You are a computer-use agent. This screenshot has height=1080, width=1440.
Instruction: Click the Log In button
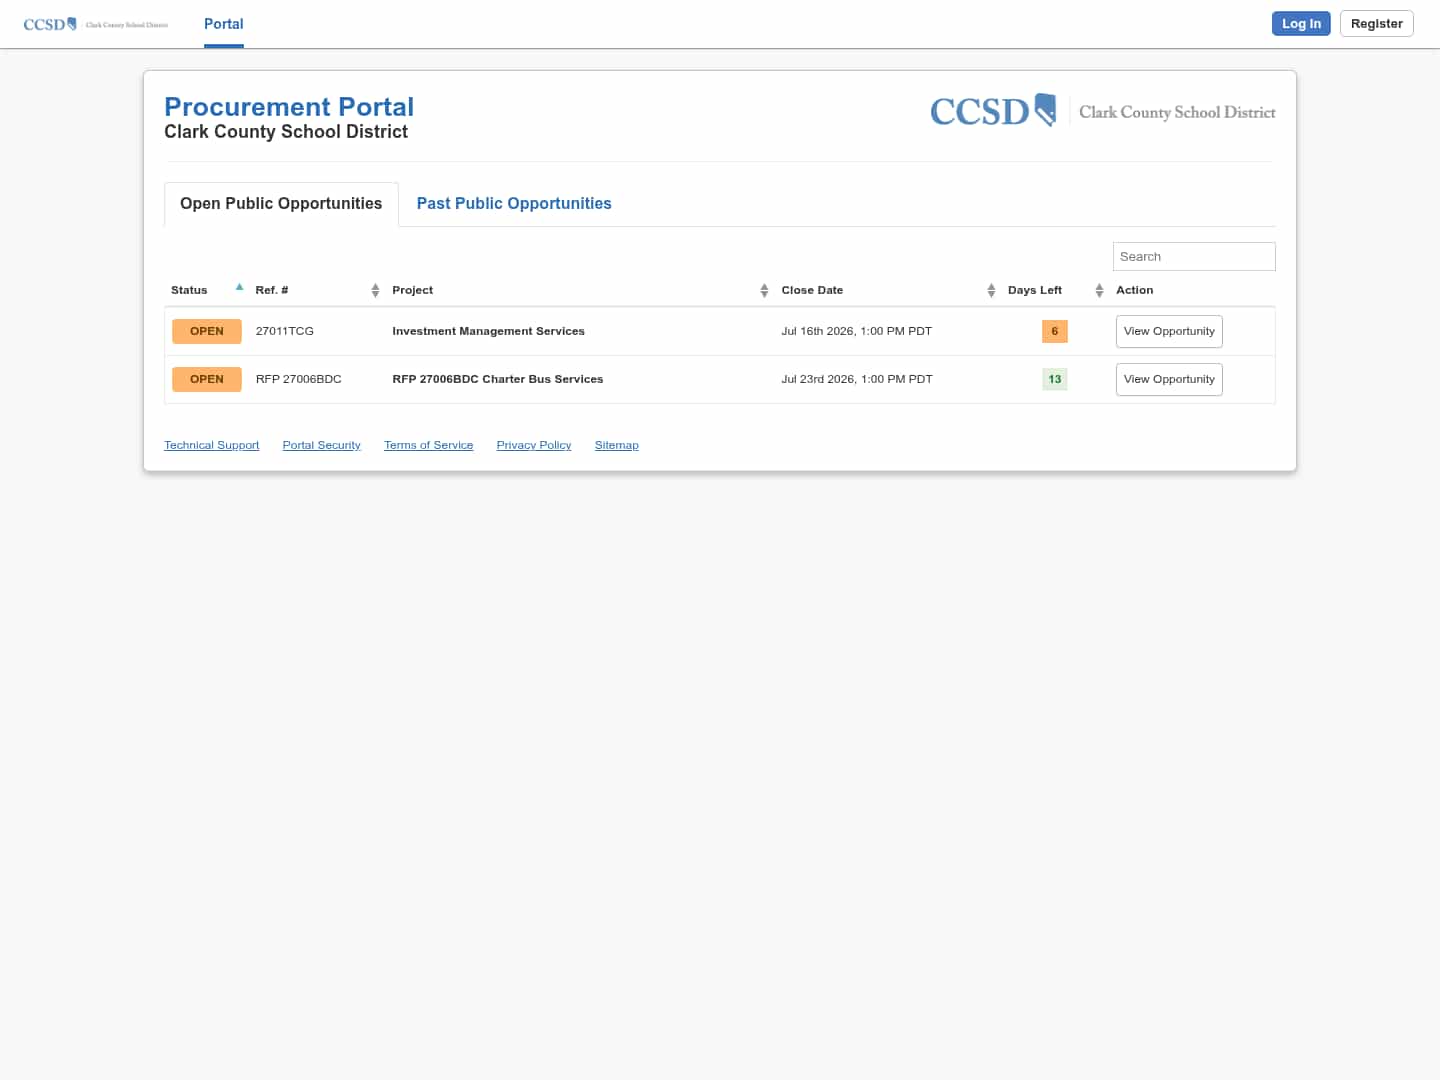tap(1301, 24)
